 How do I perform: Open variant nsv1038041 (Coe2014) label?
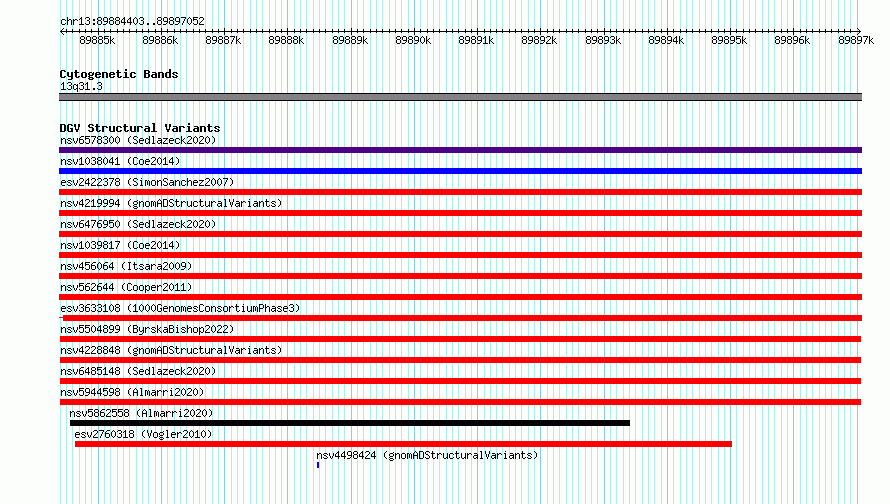point(120,161)
